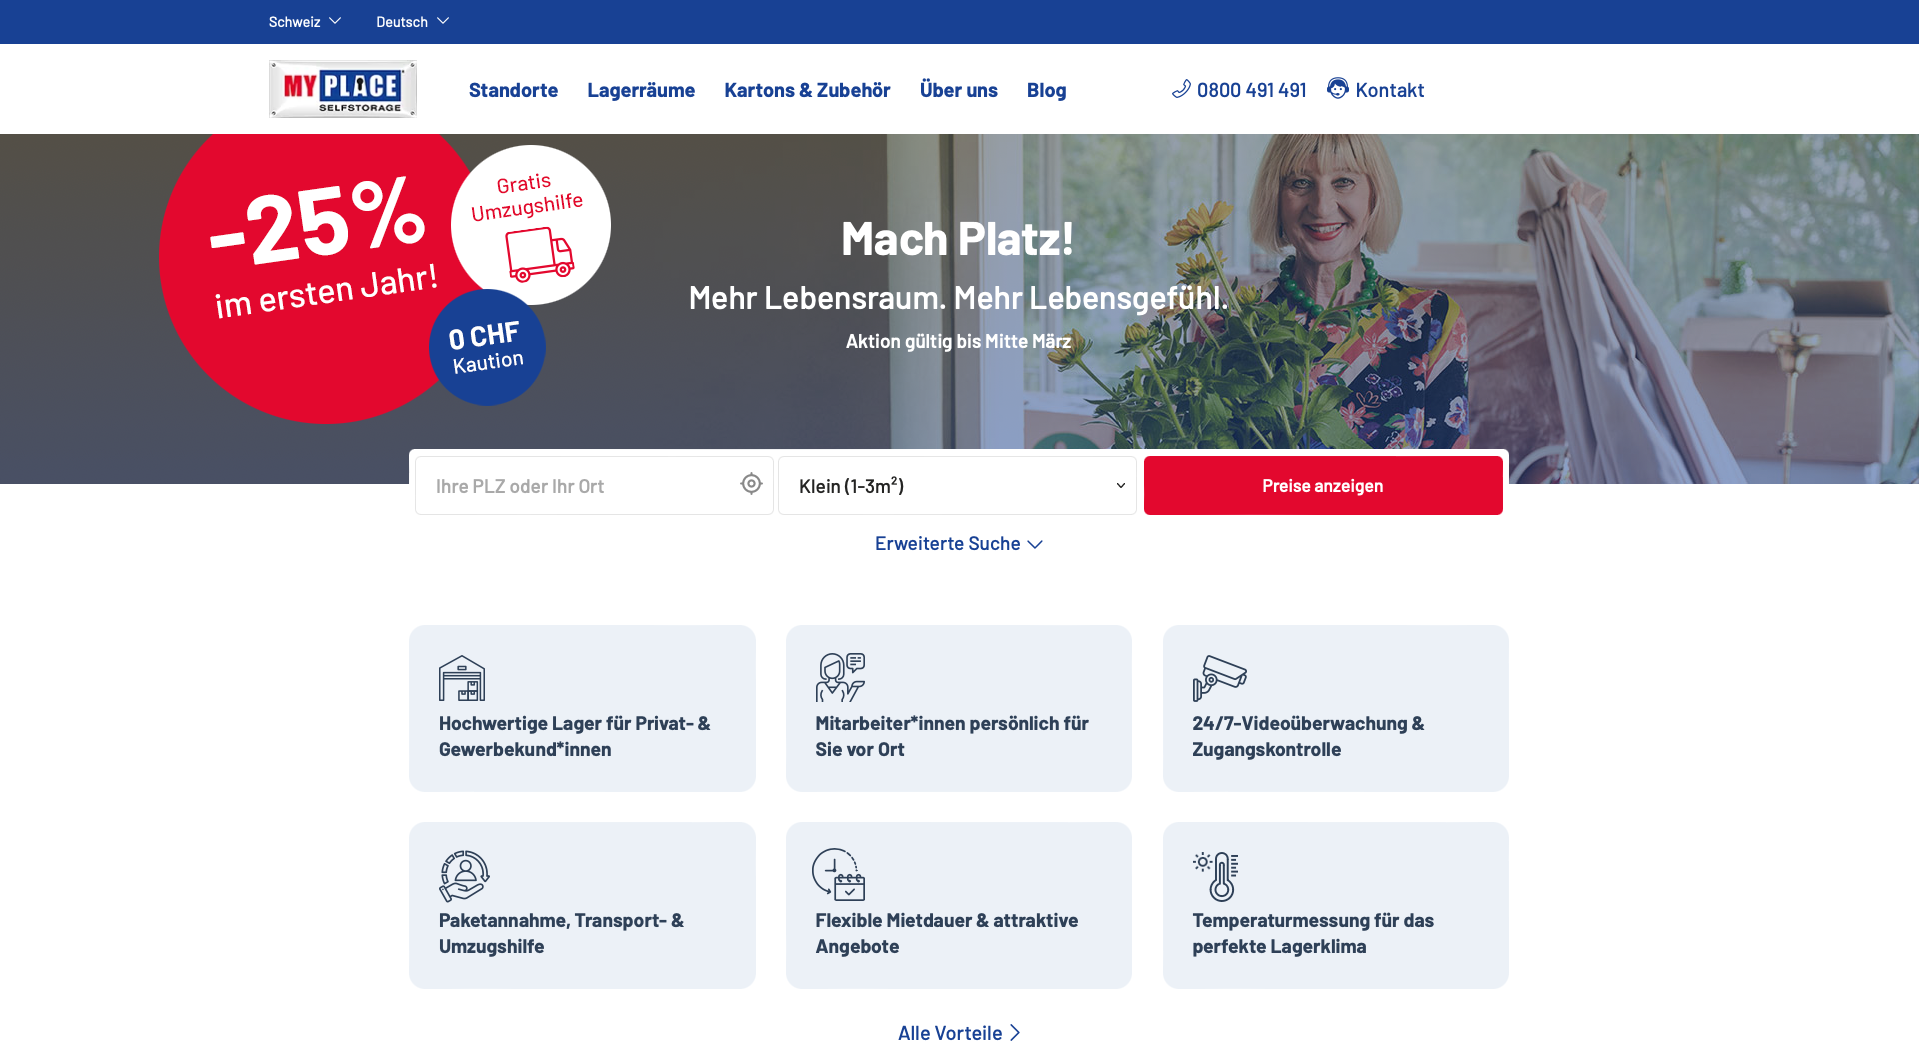Click the Mitarbeiter*innen person chat icon
Viewport: 1920px width, 1050px height.
point(840,678)
